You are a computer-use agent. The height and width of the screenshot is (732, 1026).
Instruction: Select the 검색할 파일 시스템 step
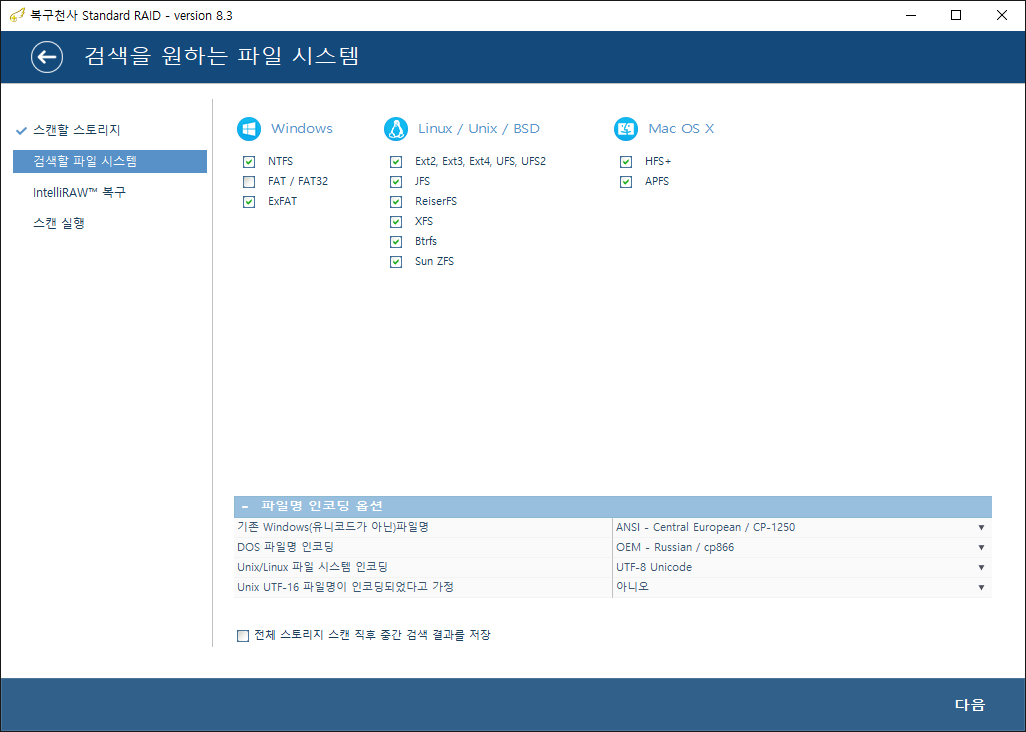click(x=110, y=161)
